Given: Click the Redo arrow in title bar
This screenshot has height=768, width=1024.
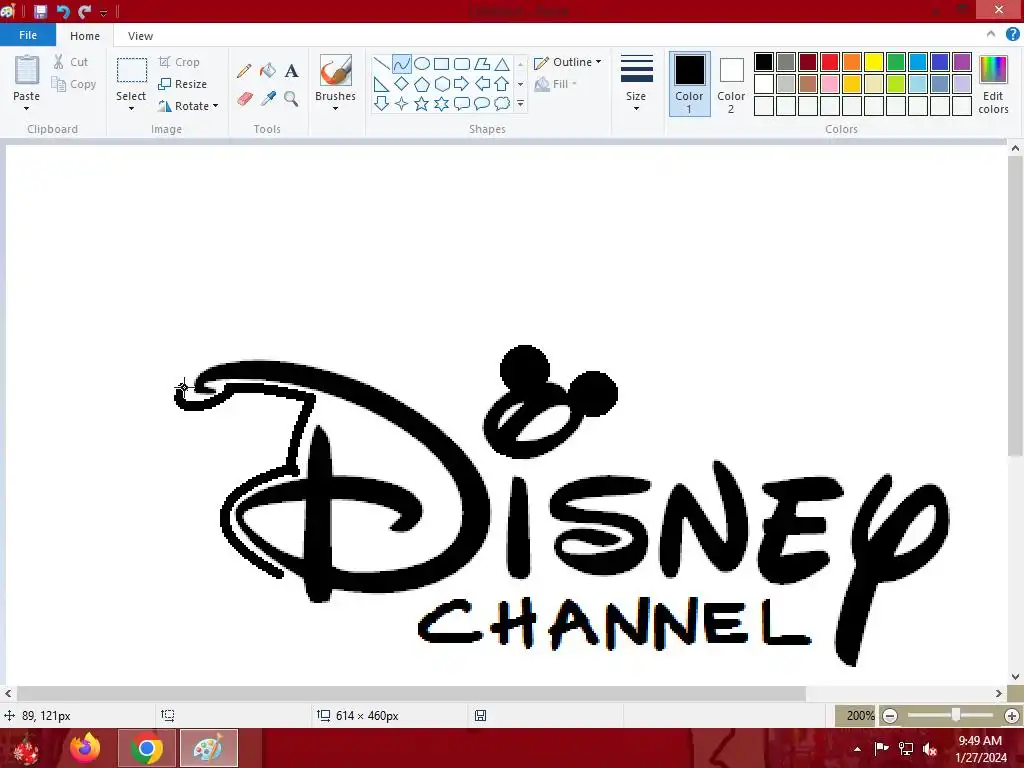Looking at the screenshot, I should 84,11.
